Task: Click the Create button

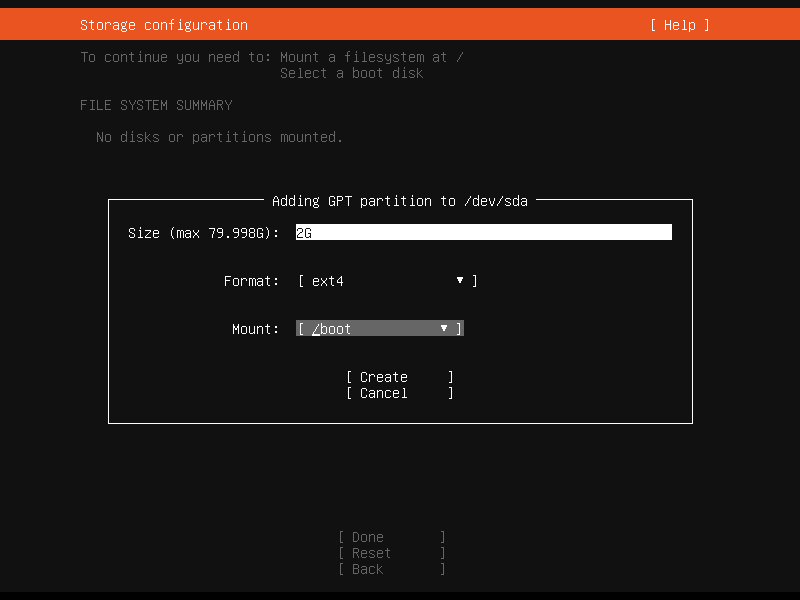Action: click(x=399, y=377)
